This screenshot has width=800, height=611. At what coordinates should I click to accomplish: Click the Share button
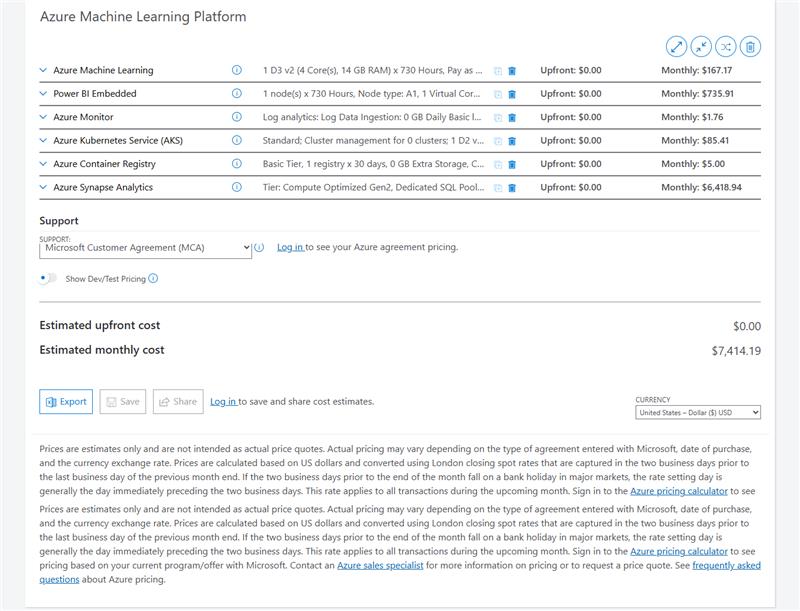click(178, 402)
